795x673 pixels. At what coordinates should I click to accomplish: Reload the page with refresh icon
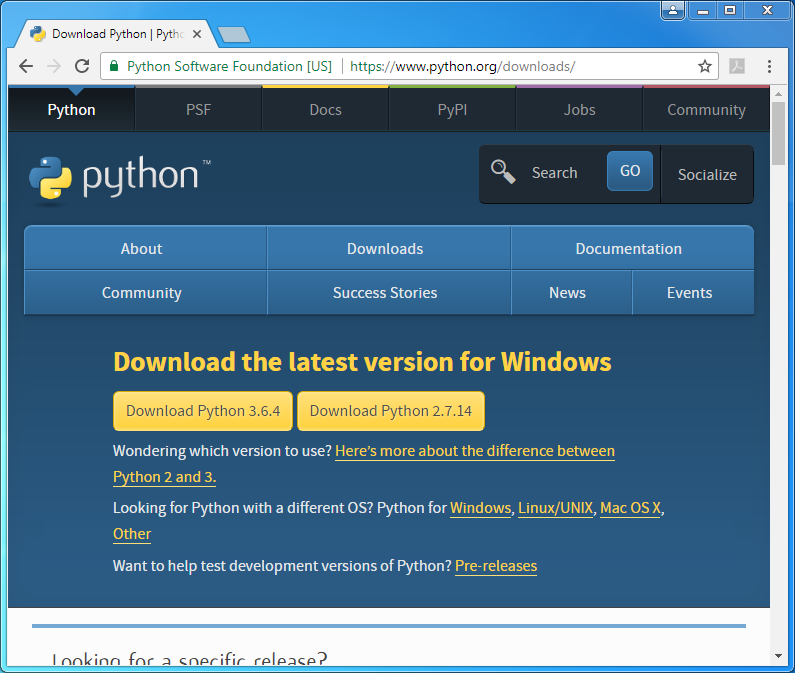(82, 66)
